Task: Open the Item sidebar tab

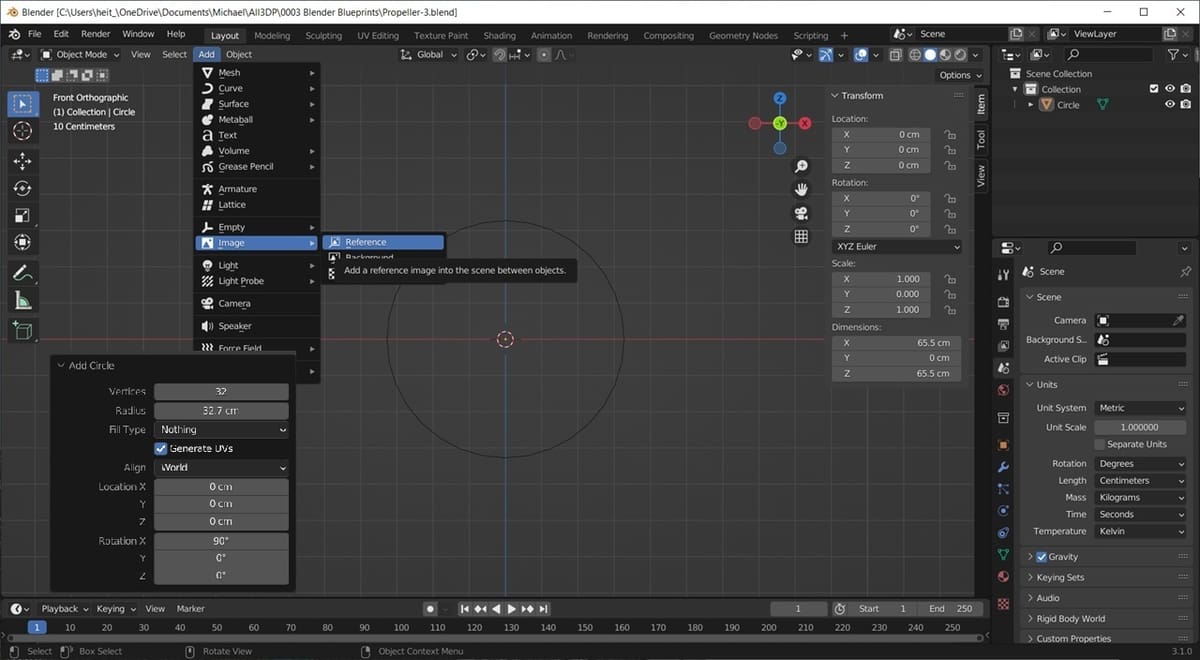Action: [x=981, y=103]
